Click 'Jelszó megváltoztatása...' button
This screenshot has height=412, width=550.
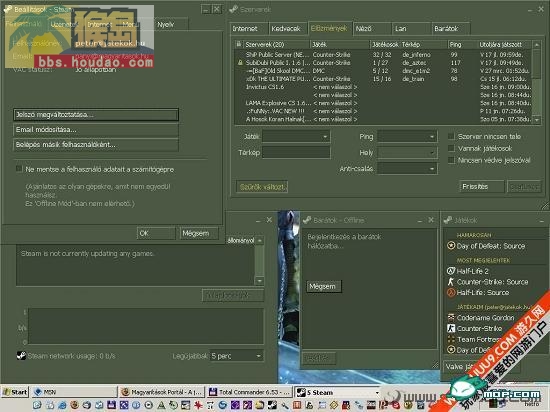96,115
